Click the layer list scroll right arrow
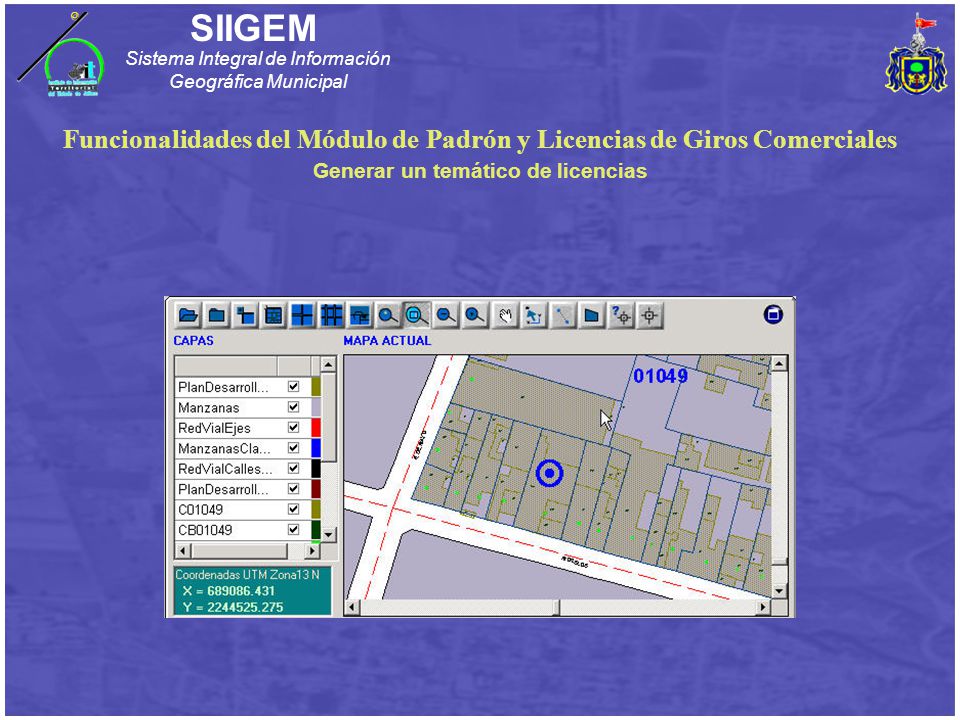The height and width of the screenshot is (720, 960). click(x=312, y=550)
